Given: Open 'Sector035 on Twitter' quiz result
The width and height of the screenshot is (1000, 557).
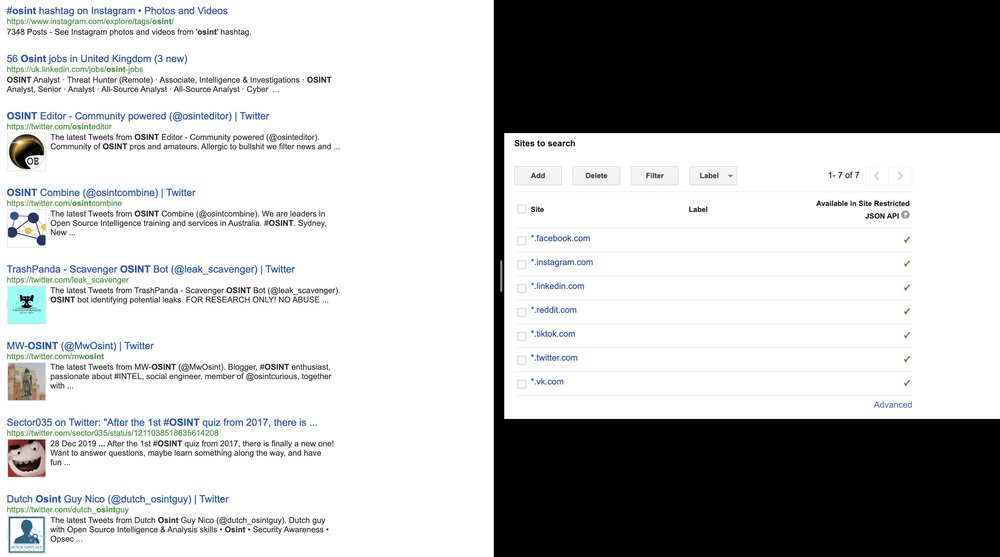Looking at the screenshot, I should (162, 422).
